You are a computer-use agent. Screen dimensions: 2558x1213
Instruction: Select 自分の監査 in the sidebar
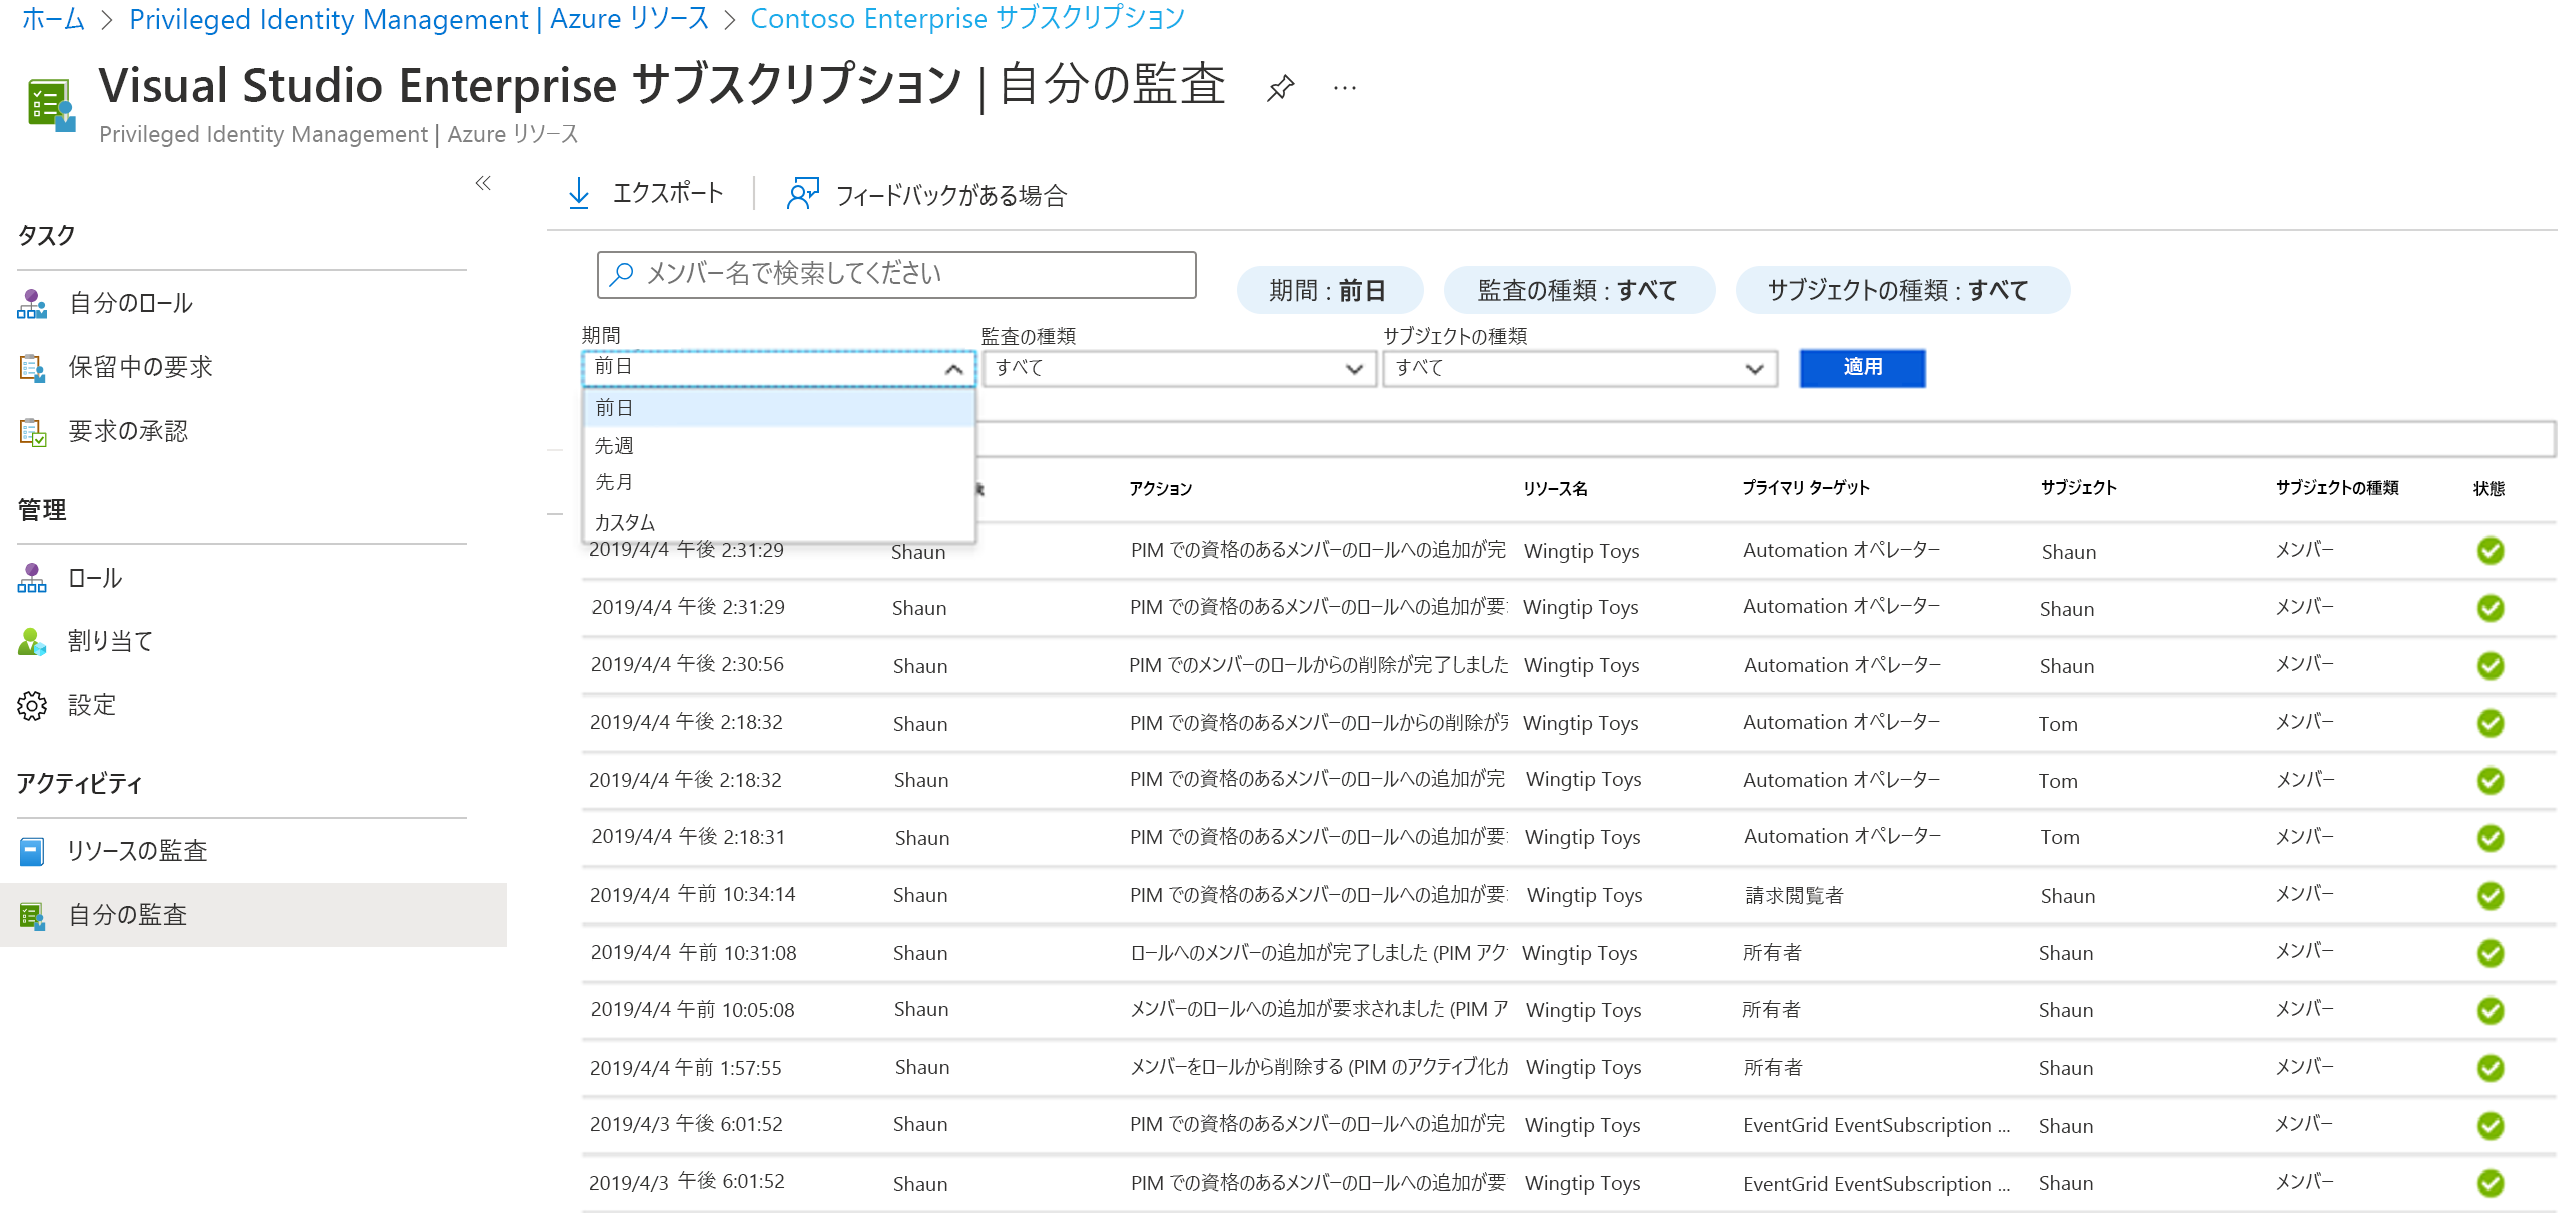pos(253,915)
